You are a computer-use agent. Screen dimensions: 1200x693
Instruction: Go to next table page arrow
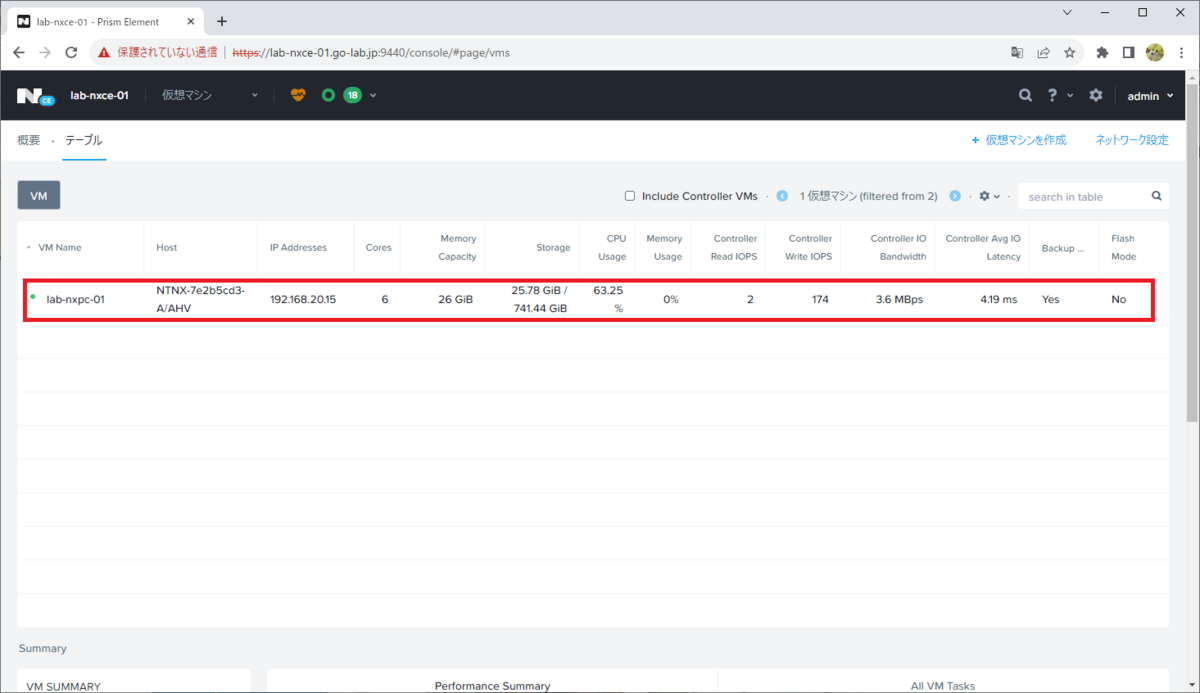pyautogui.click(x=955, y=196)
